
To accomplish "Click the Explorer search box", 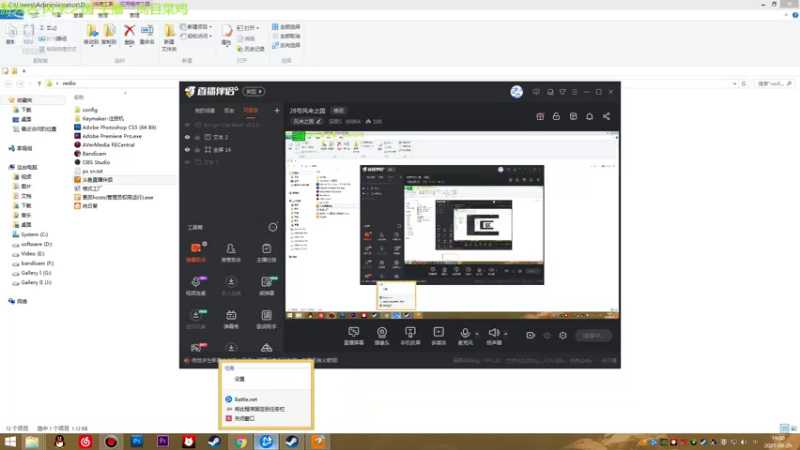I will coord(773,84).
